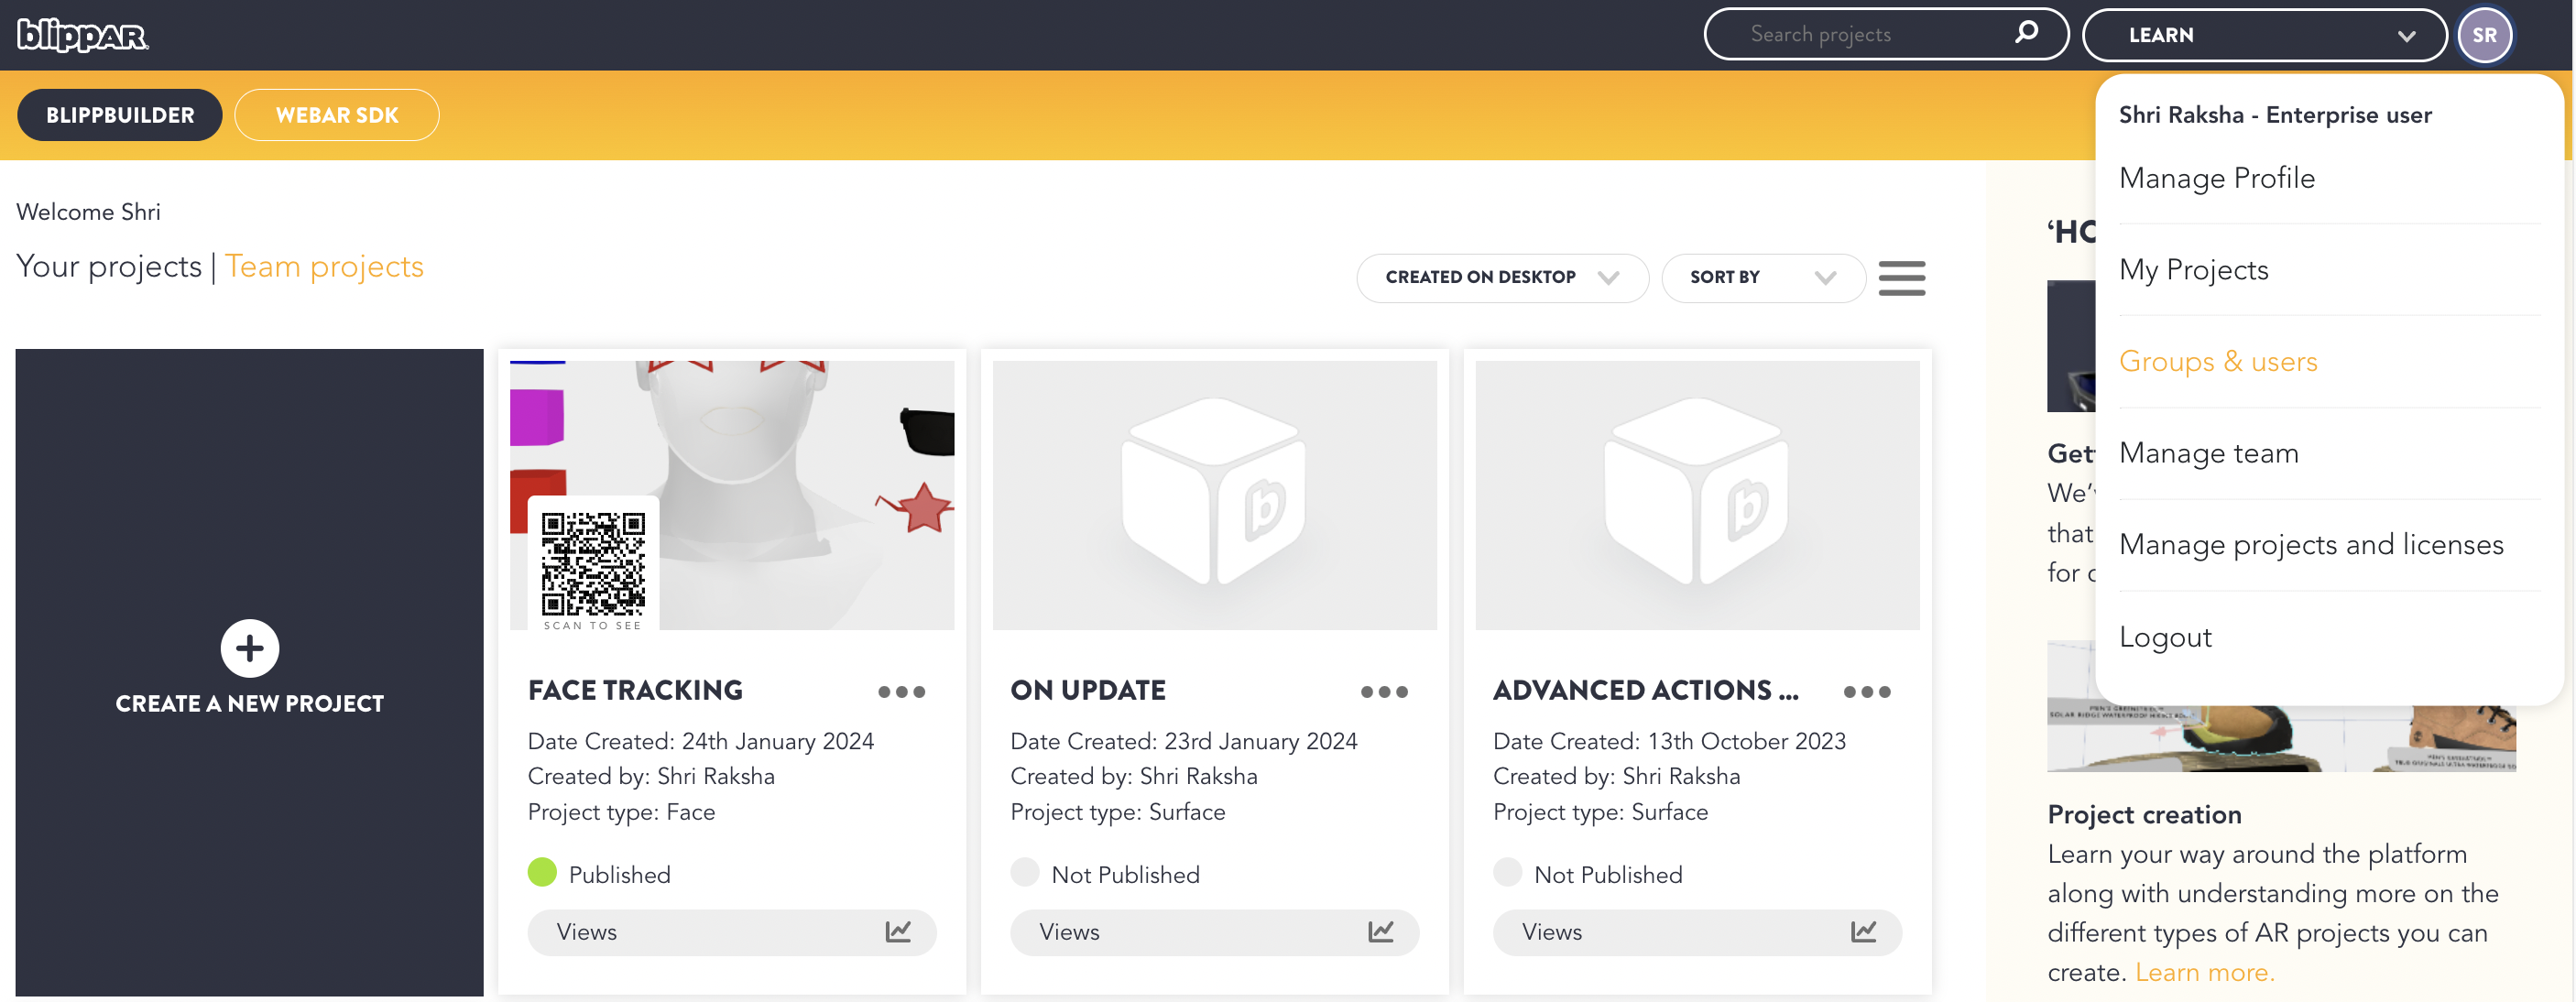Open Advanced Actions three-dot options menu

tap(1866, 692)
